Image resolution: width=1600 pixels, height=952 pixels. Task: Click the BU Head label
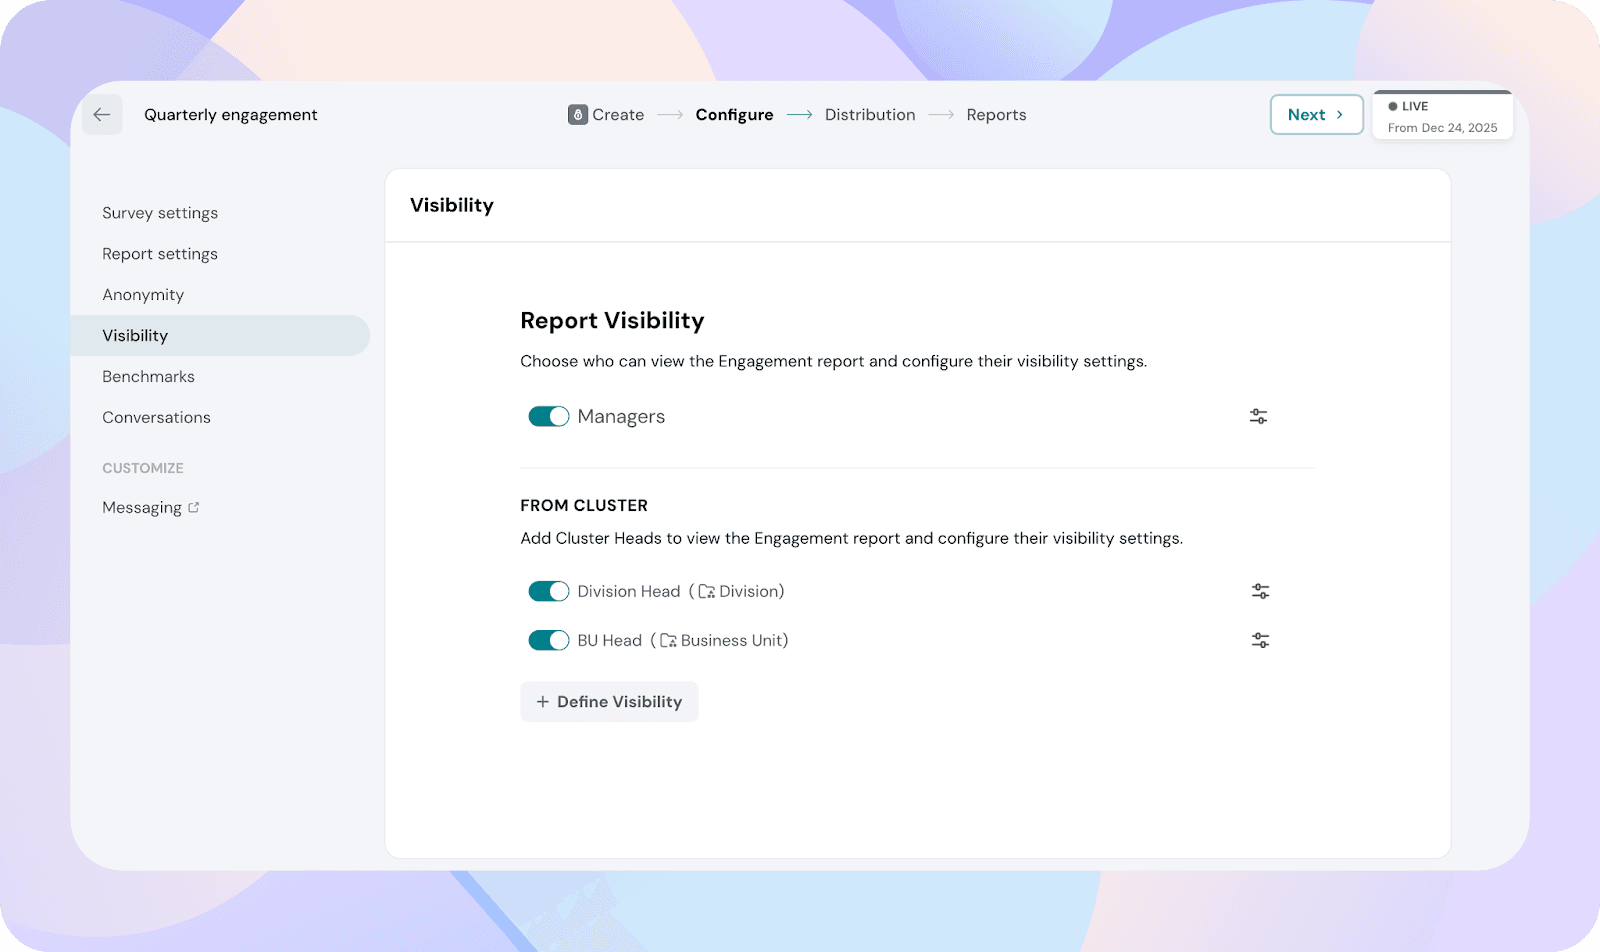pyautogui.click(x=609, y=640)
